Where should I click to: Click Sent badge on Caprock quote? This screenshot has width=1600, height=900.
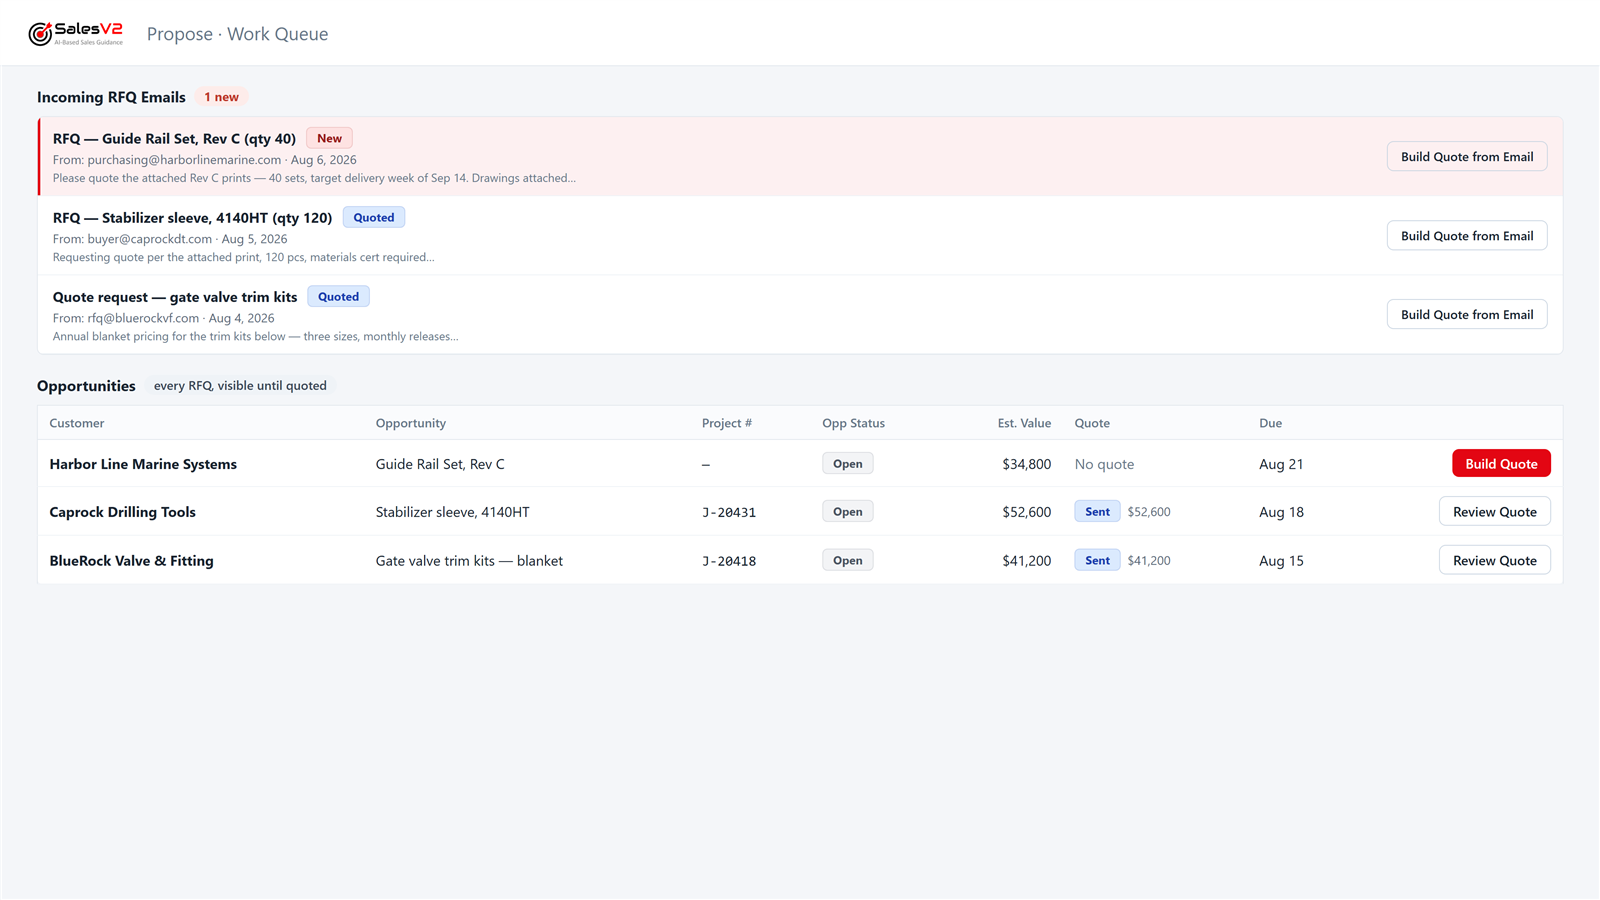1097,512
